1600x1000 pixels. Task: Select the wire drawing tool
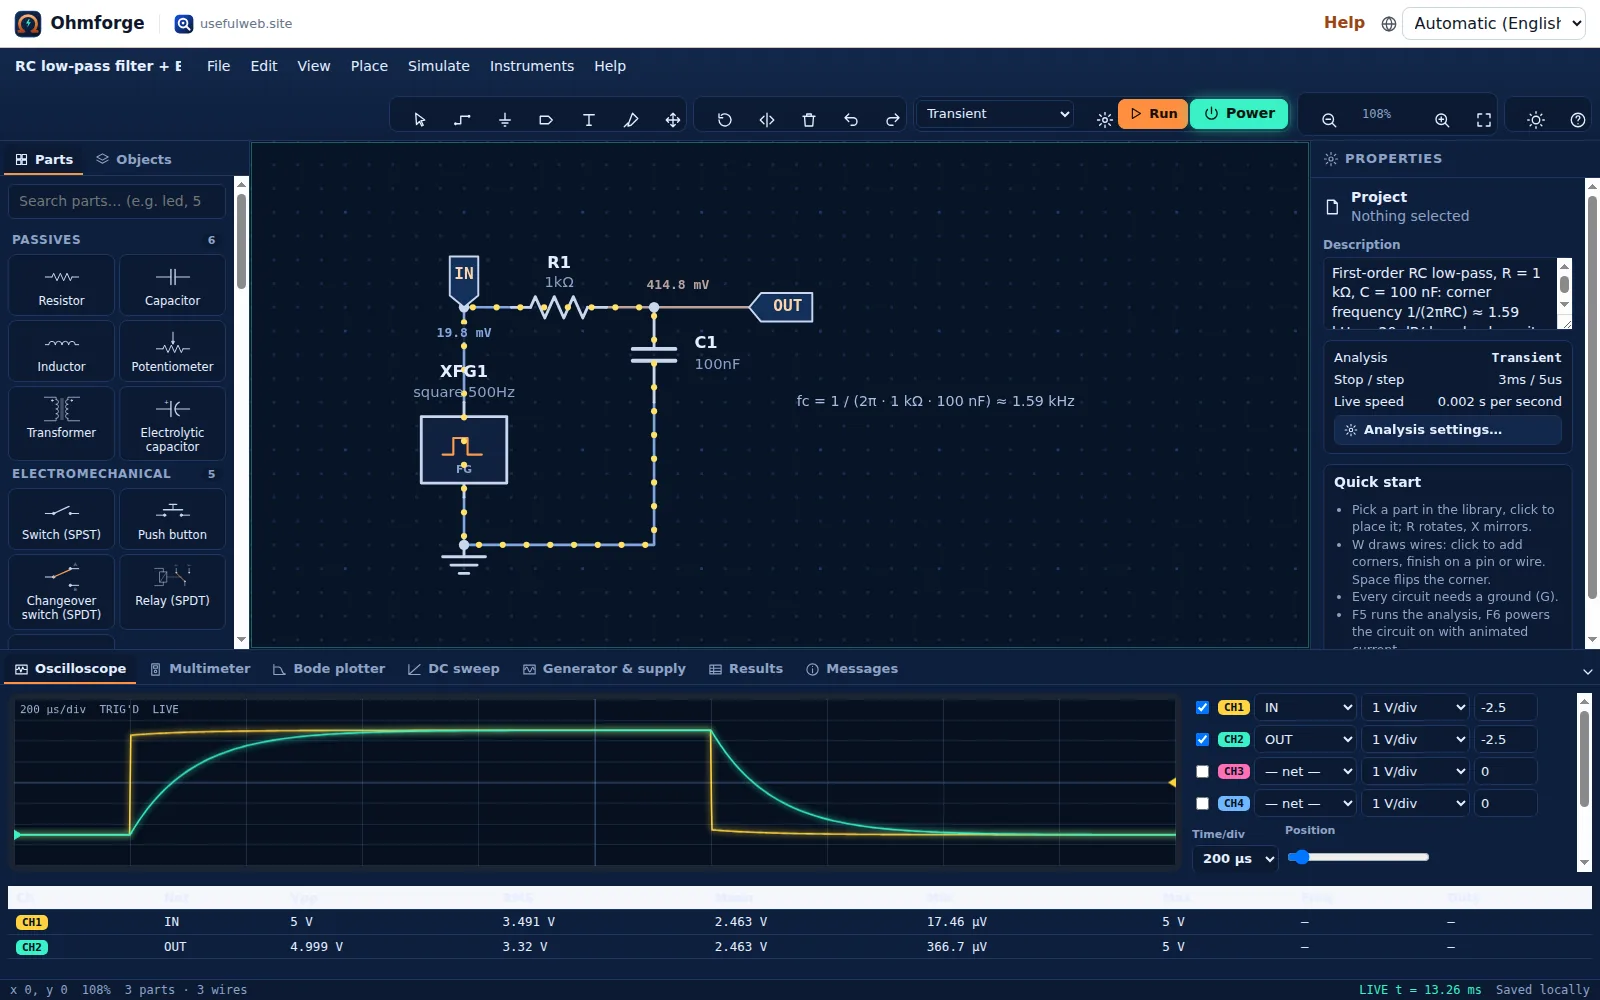point(462,119)
